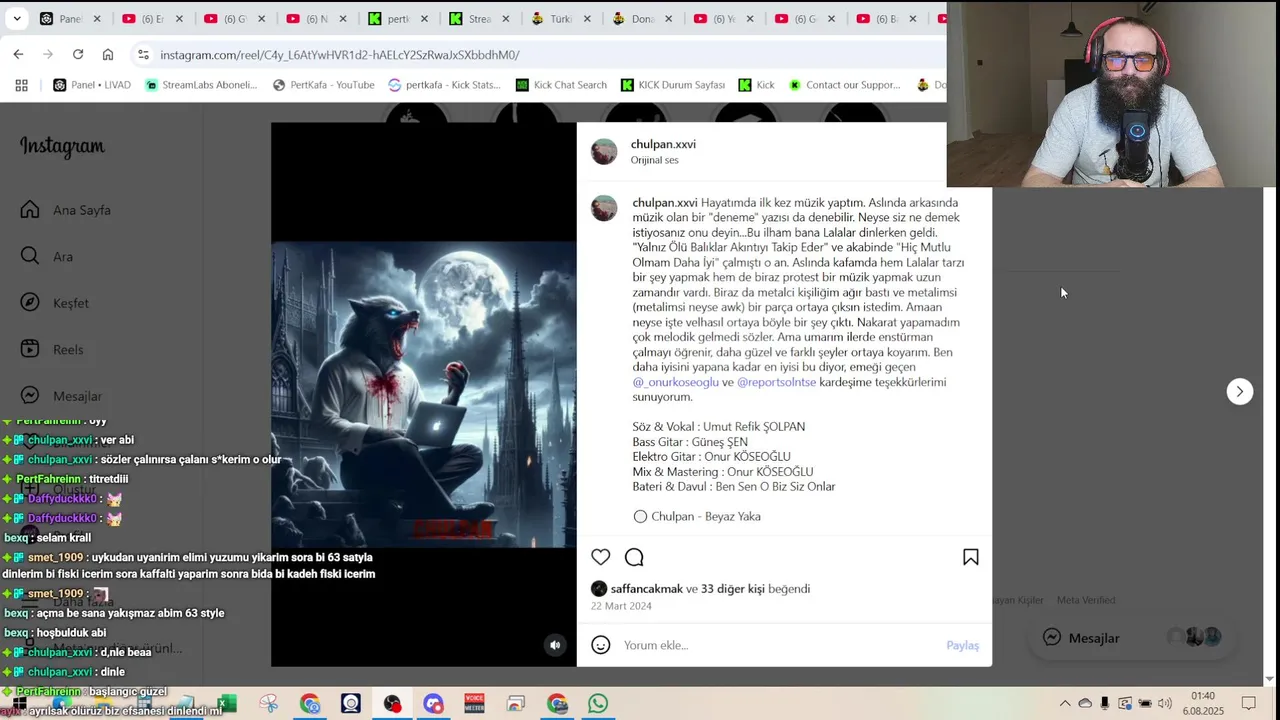Open PertKafa - YouTube bookmark
The width and height of the screenshot is (1280, 720).
[x=323, y=85]
